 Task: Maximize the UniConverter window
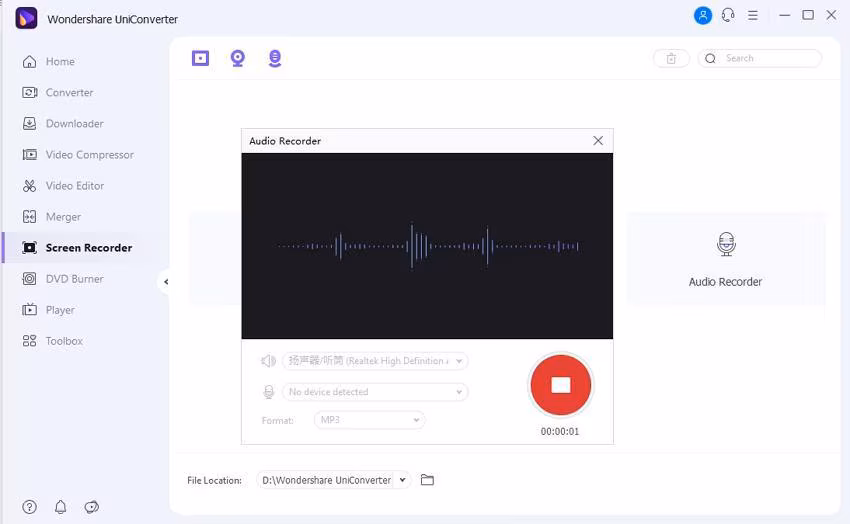808,15
